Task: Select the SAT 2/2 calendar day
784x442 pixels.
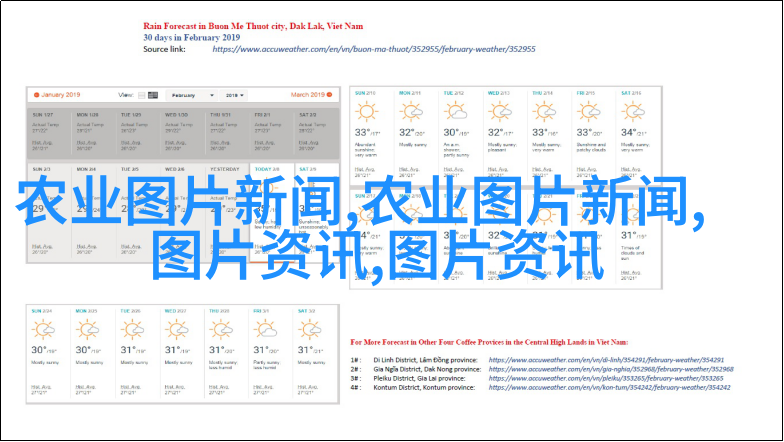Action: [316, 132]
